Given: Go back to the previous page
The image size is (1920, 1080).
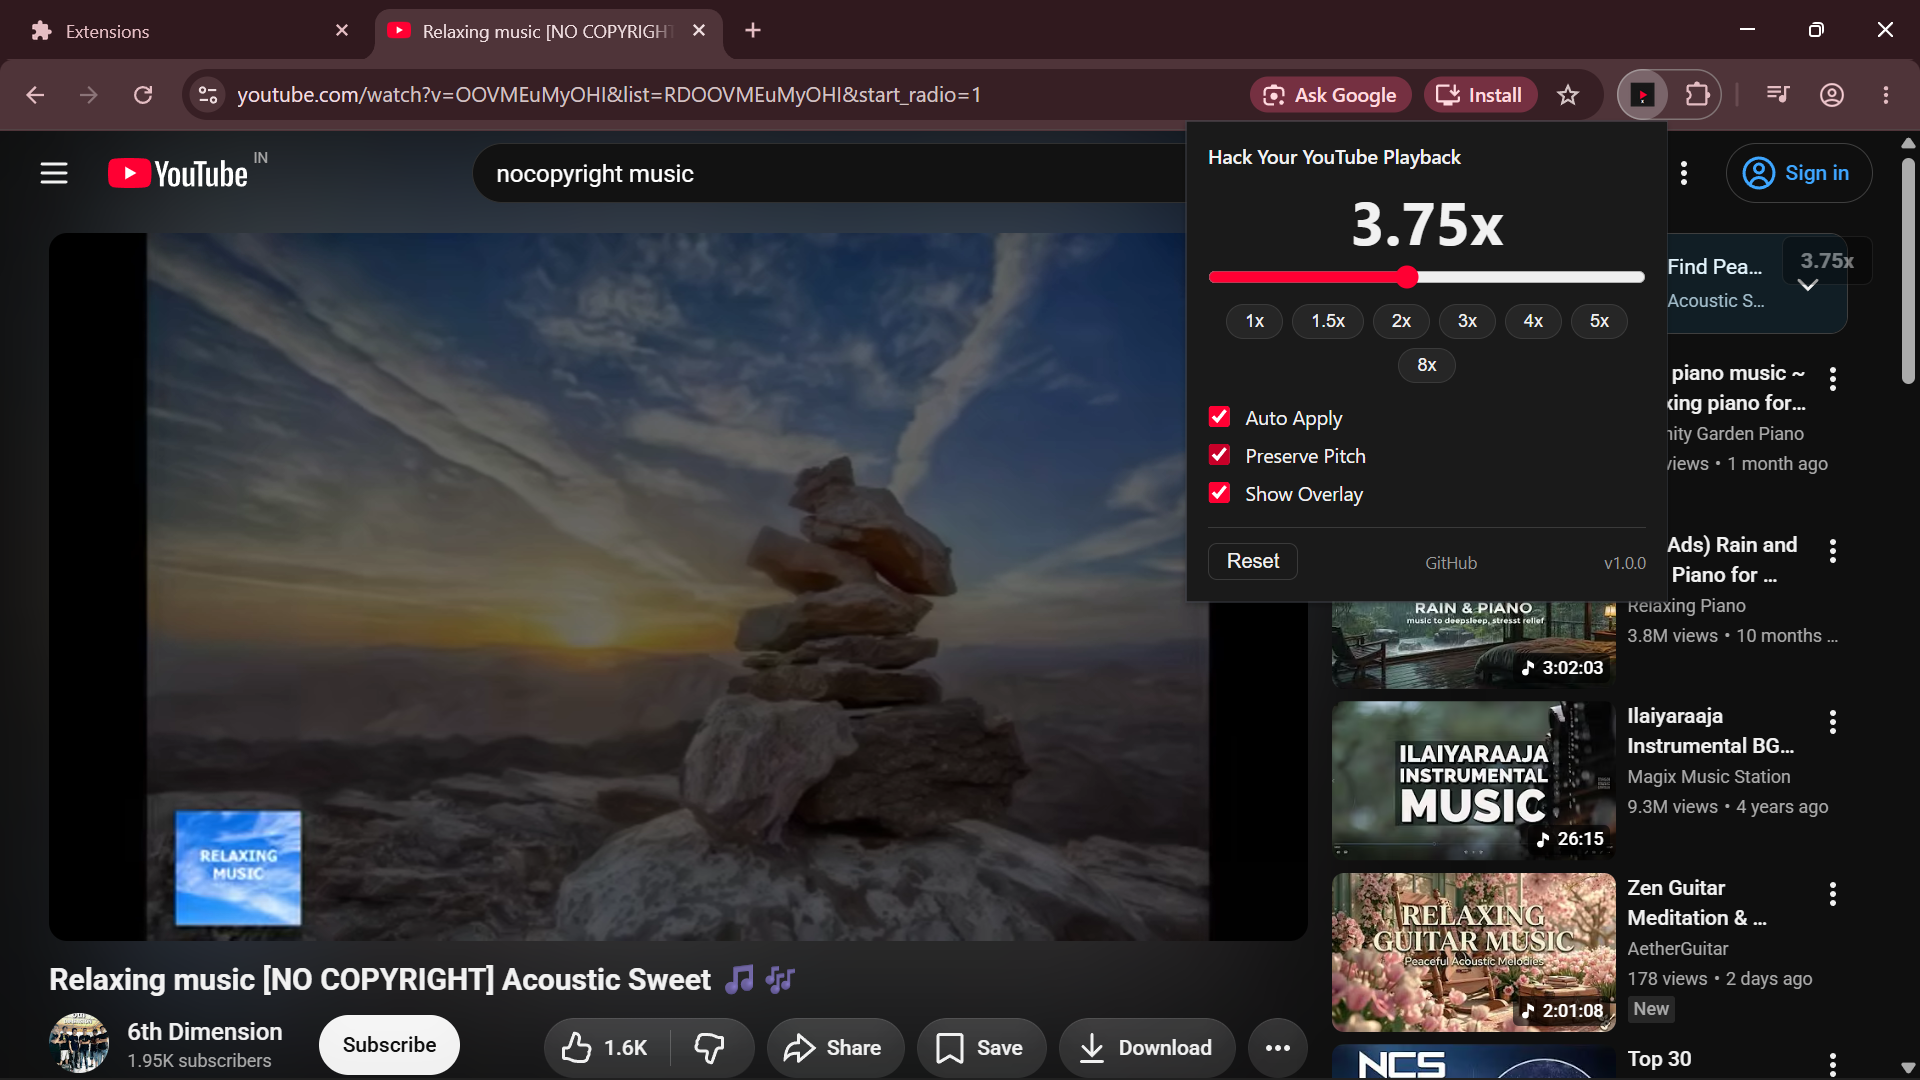Looking at the screenshot, I should click(35, 95).
